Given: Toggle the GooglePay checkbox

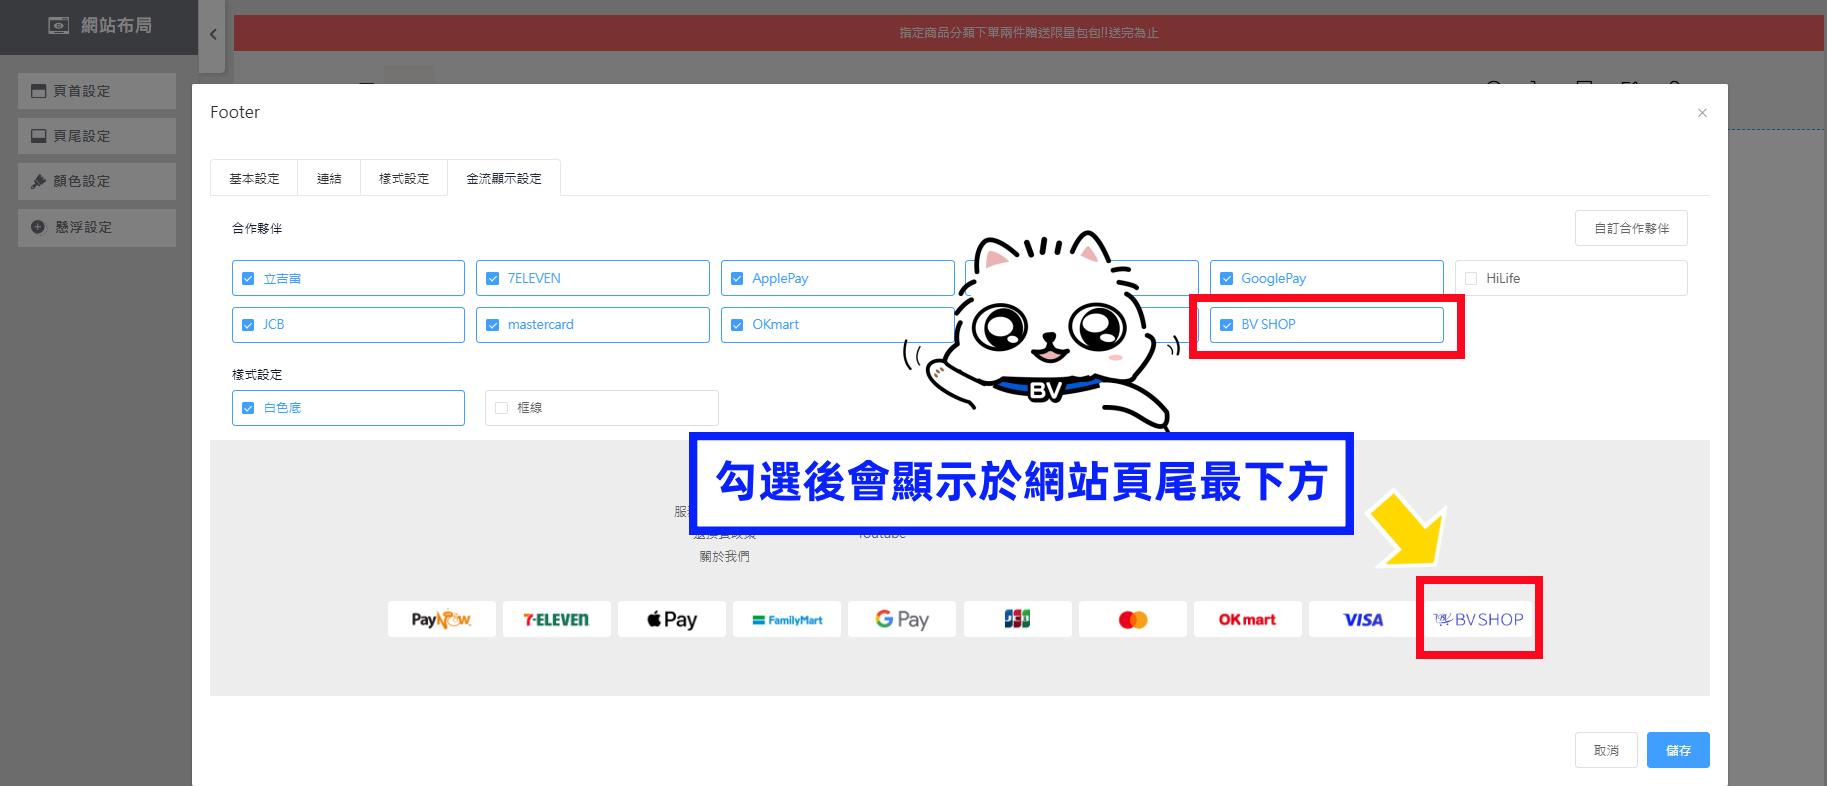Looking at the screenshot, I should tap(1226, 279).
